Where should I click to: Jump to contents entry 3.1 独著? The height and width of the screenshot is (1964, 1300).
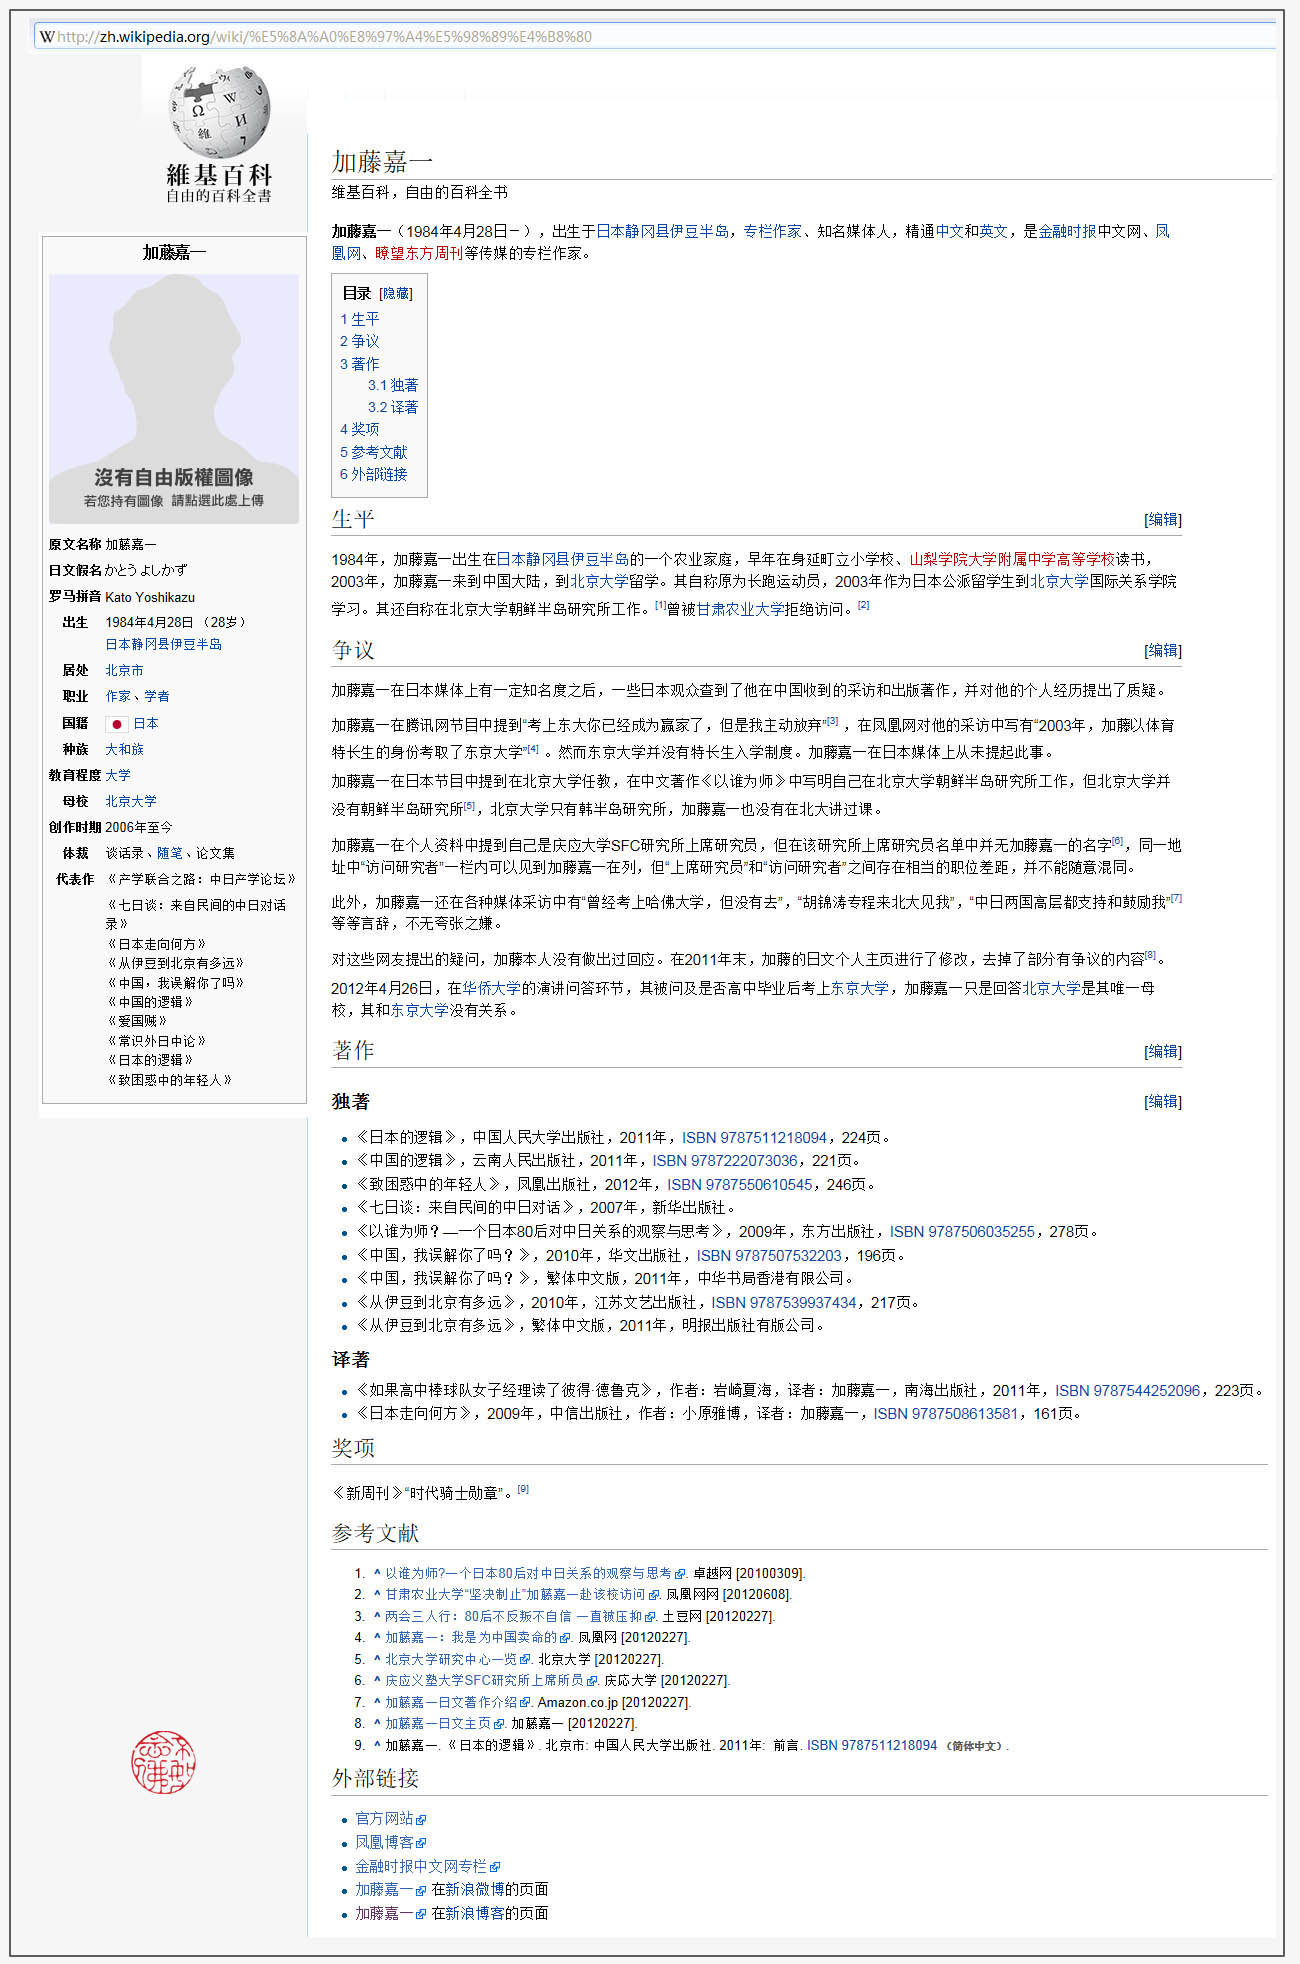393,385
